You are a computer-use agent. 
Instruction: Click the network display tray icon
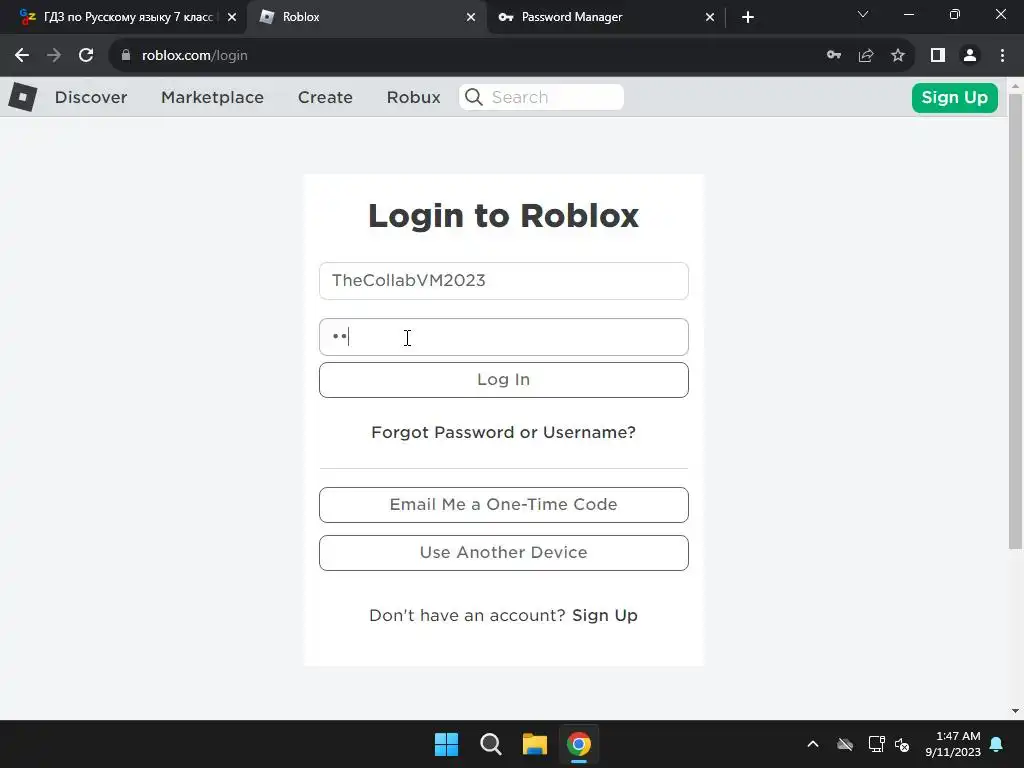point(876,744)
